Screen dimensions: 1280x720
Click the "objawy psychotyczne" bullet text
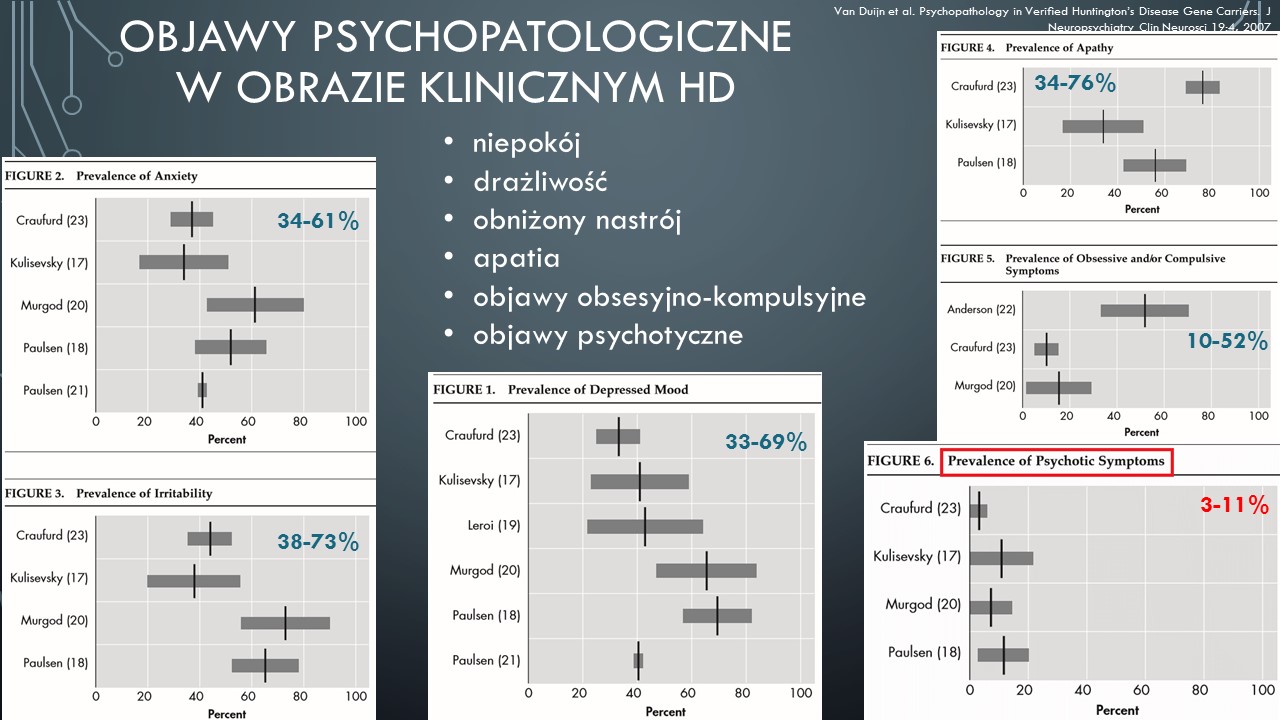pos(608,335)
